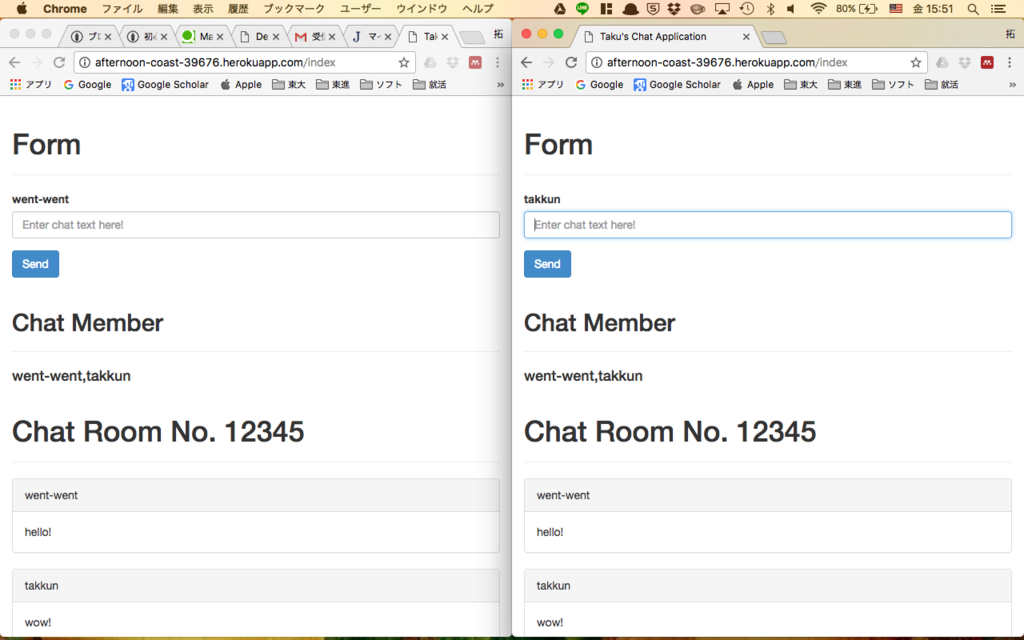Open new tab button in right window
The image size is (1024, 640).
click(774, 37)
